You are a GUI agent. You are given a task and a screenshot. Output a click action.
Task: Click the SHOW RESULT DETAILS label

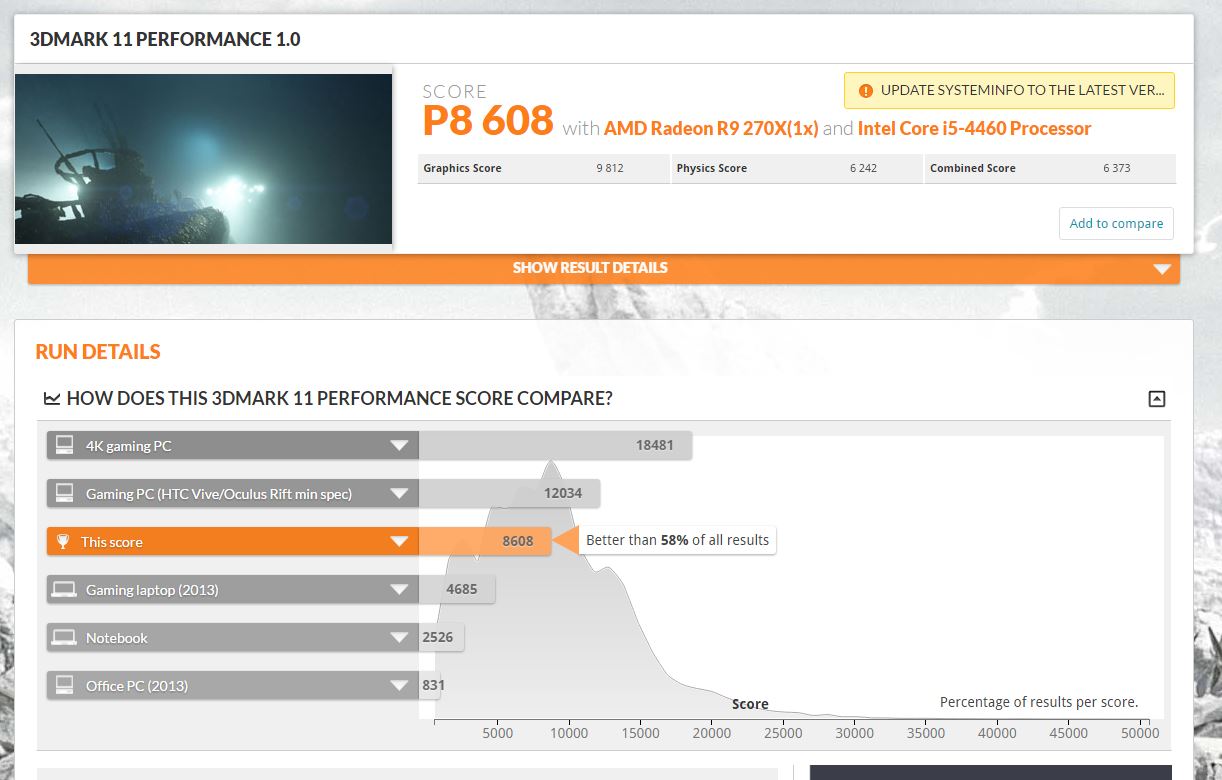pos(590,268)
